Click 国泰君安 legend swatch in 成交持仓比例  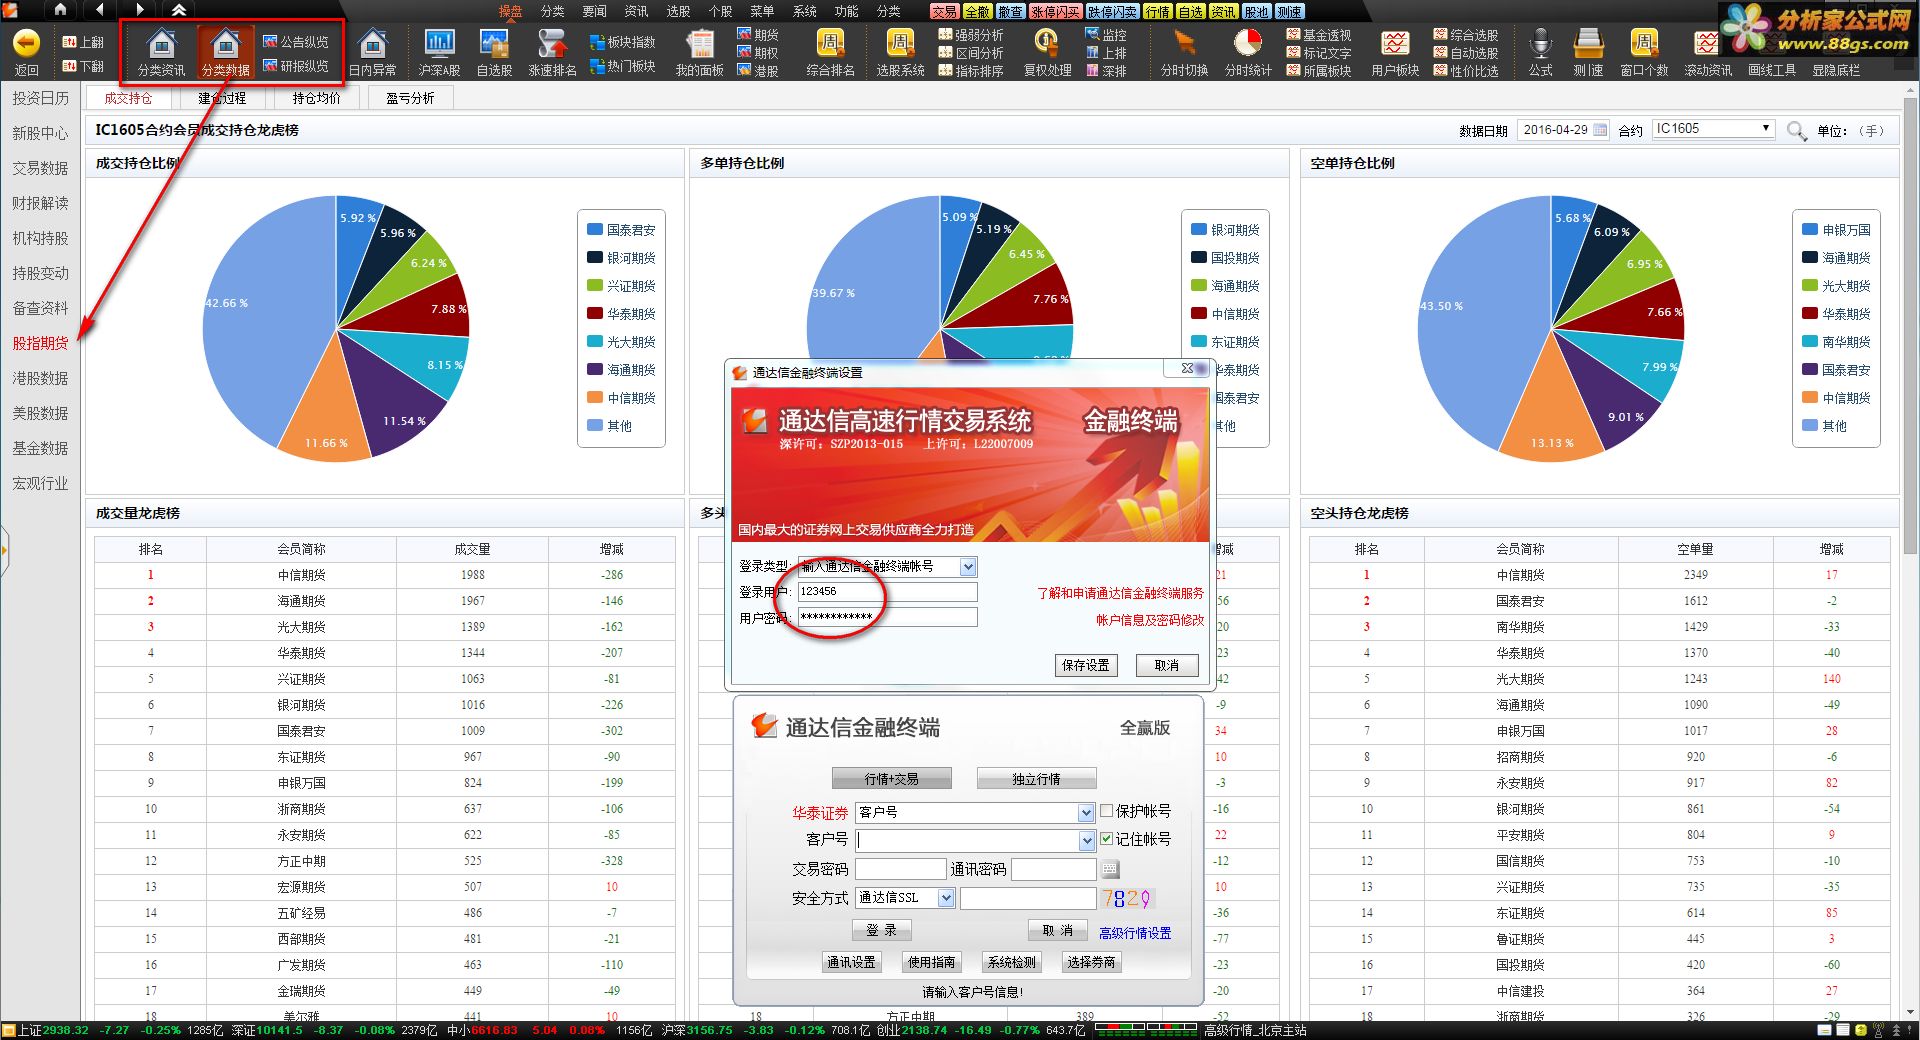coord(594,229)
